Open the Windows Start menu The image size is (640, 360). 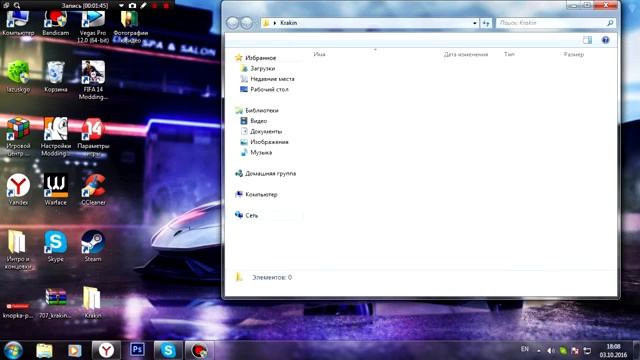13,351
